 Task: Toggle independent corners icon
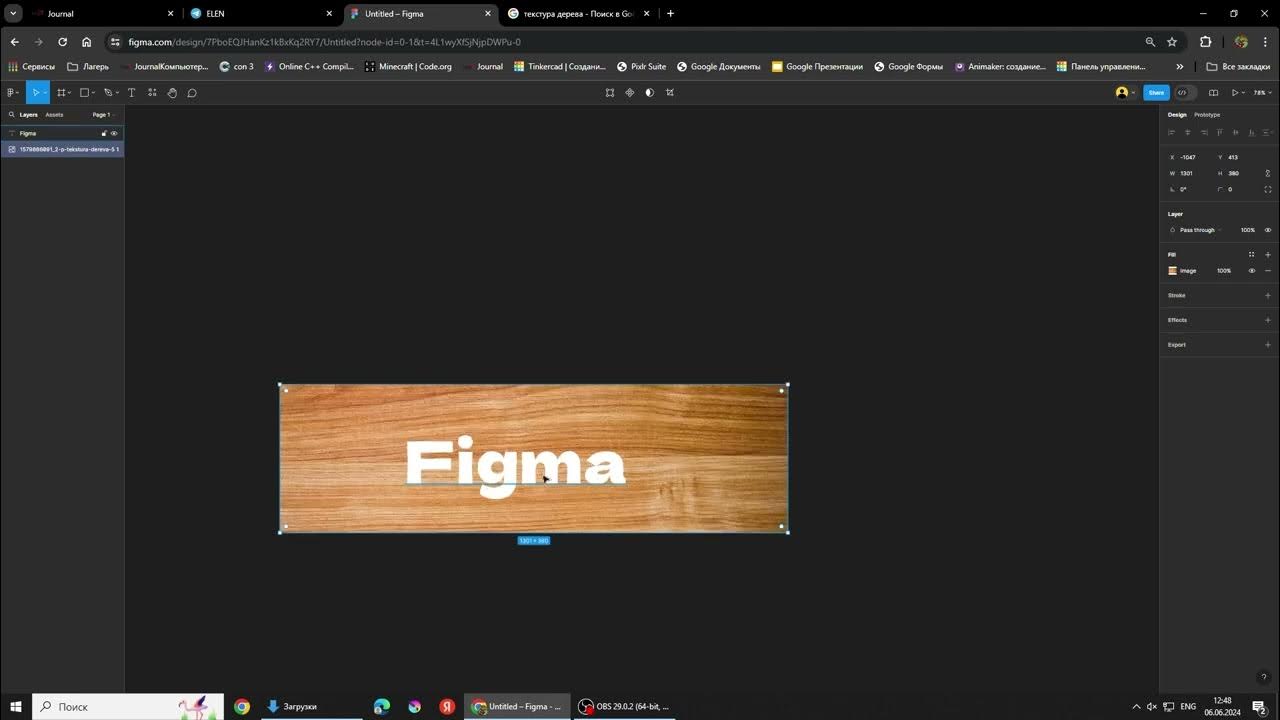point(1268,189)
